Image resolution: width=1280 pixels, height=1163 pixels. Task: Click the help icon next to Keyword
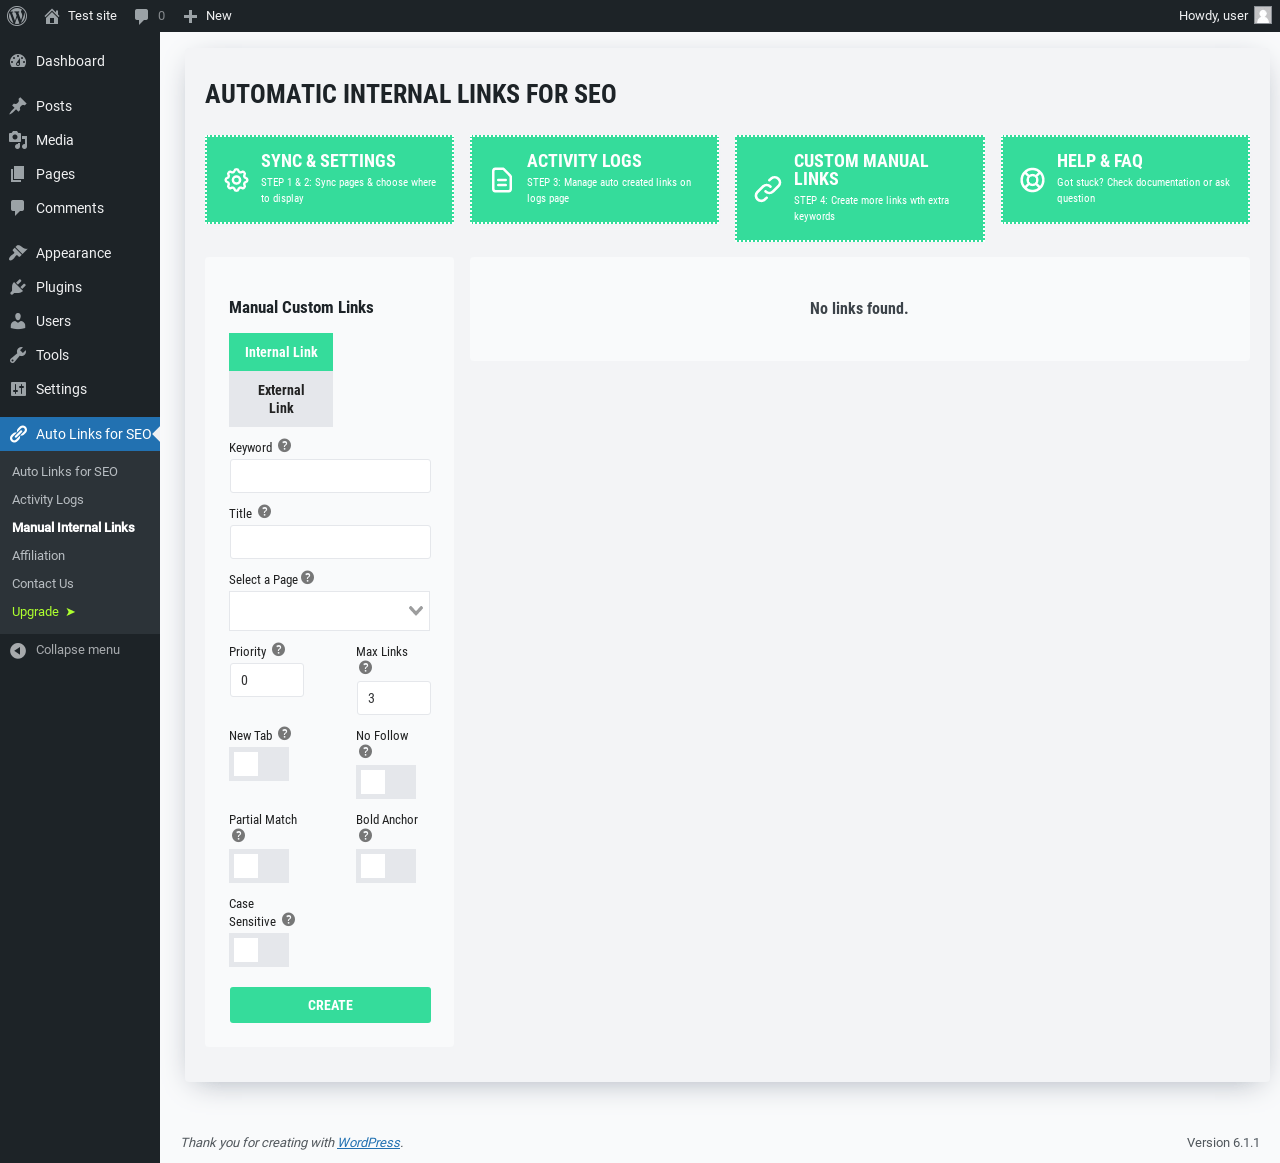(x=285, y=446)
